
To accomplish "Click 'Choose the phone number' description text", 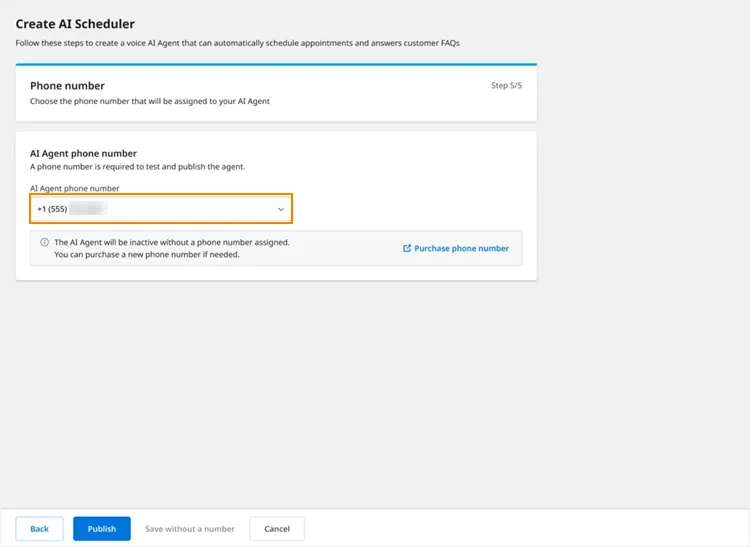I will pyautogui.click(x=150, y=101).
